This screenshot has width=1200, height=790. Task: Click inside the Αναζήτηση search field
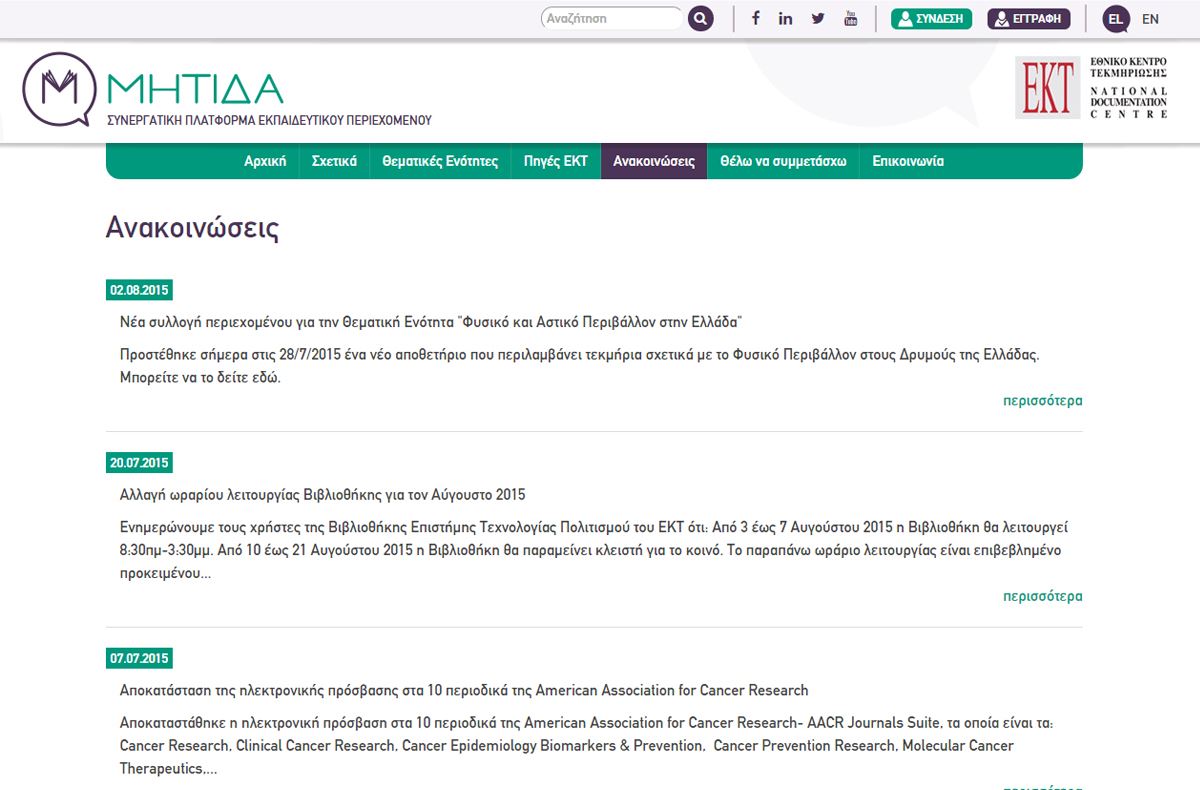point(610,18)
